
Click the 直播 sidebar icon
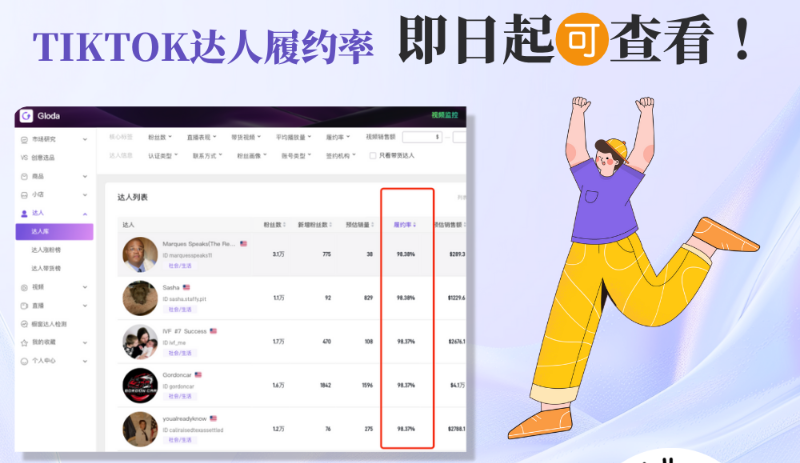coord(24,306)
